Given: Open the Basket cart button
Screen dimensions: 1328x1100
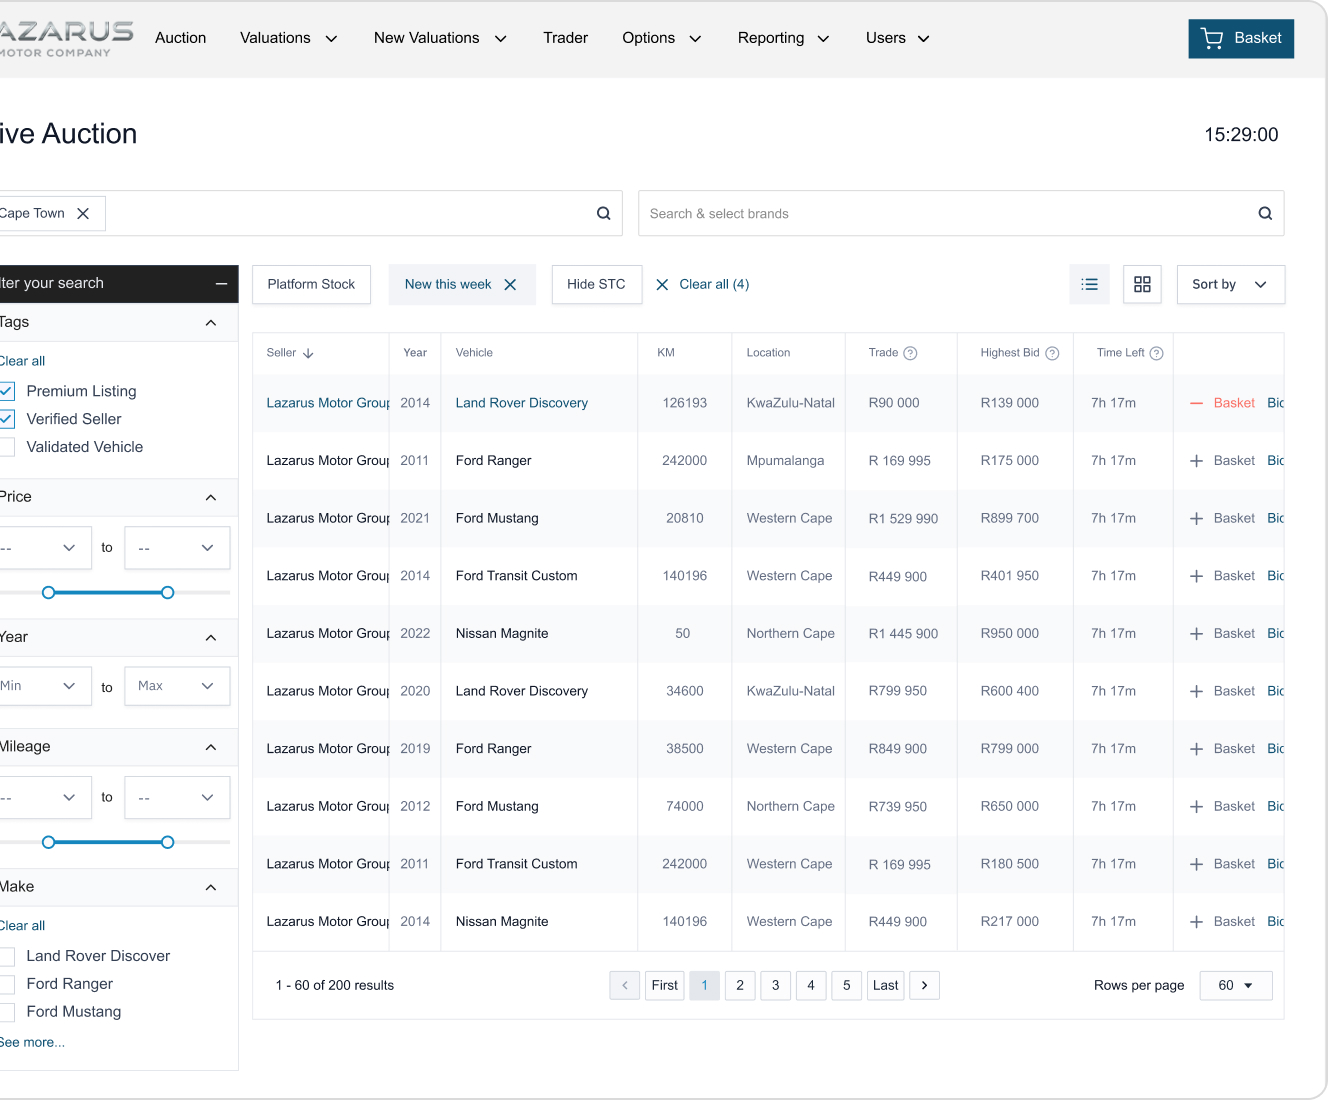Looking at the screenshot, I should pos(1241,38).
